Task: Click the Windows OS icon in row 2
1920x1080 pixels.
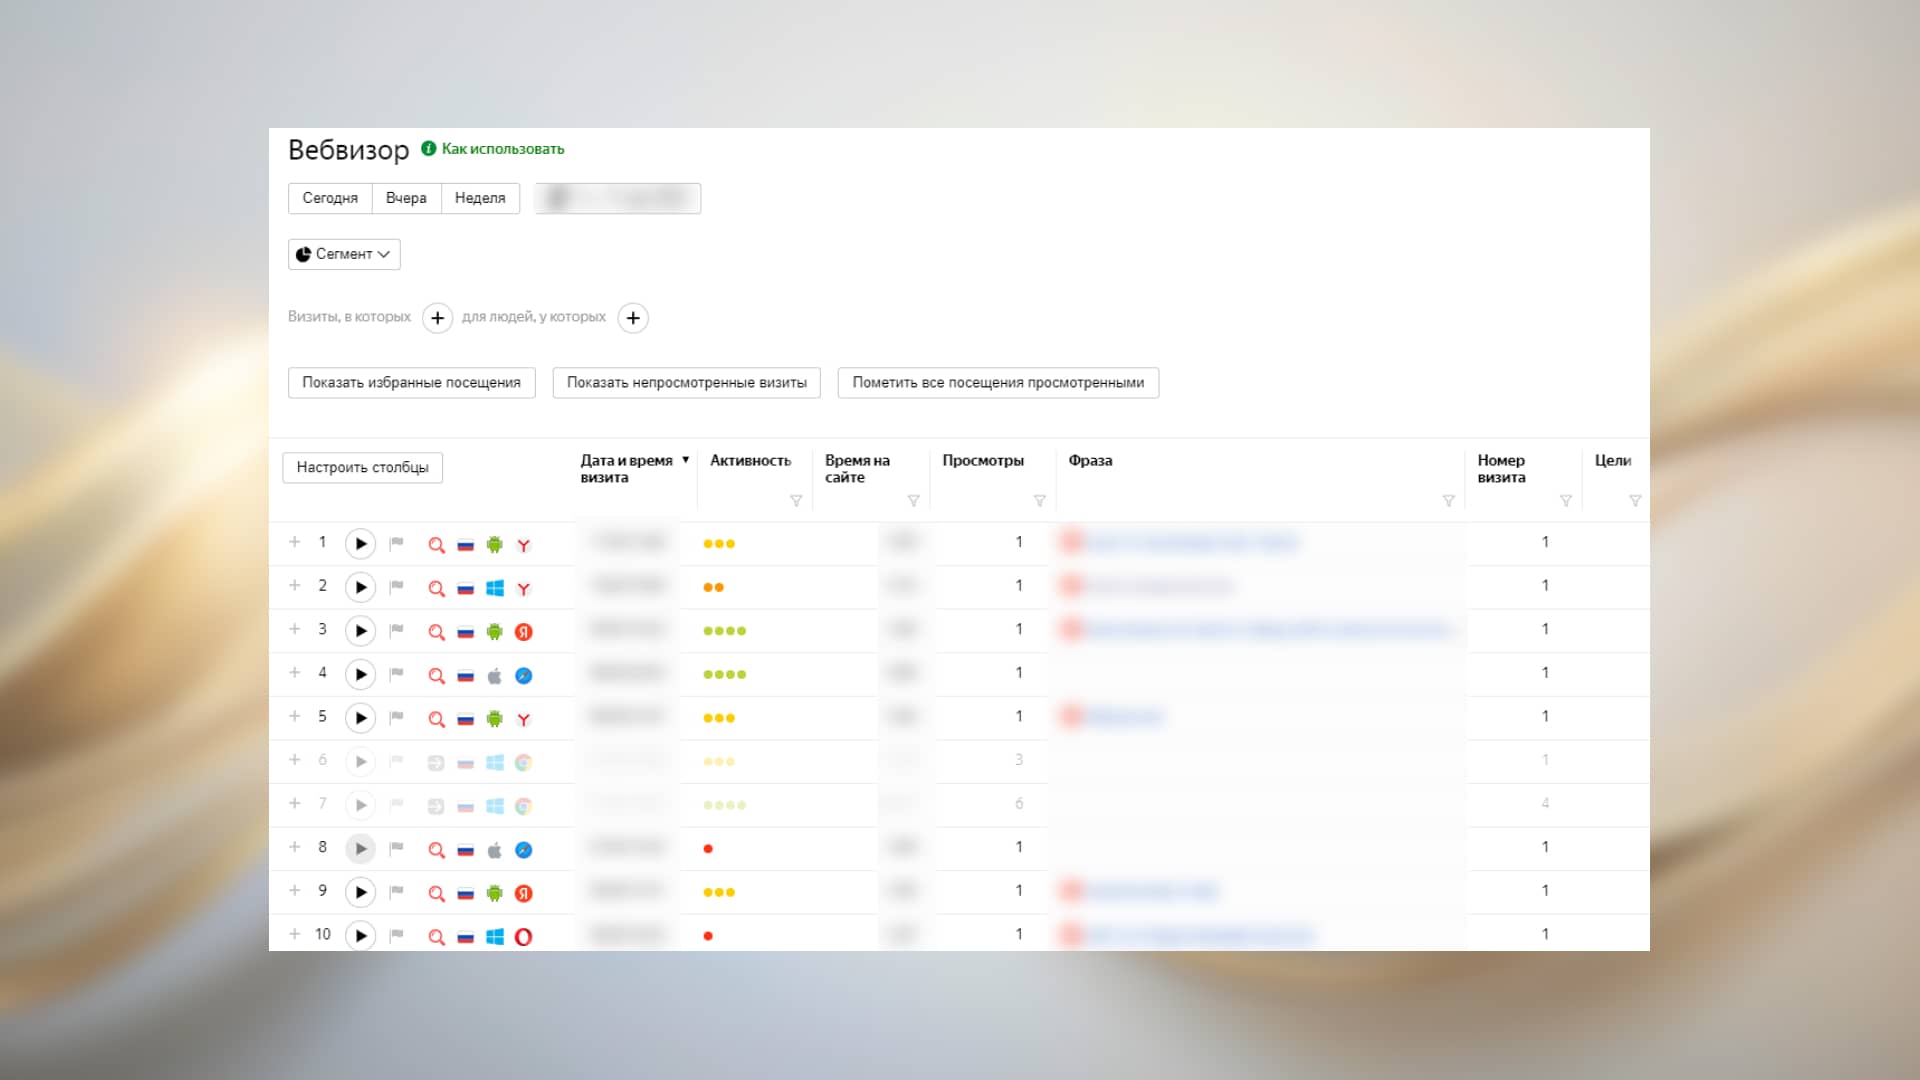Action: [x=494, y=588]
